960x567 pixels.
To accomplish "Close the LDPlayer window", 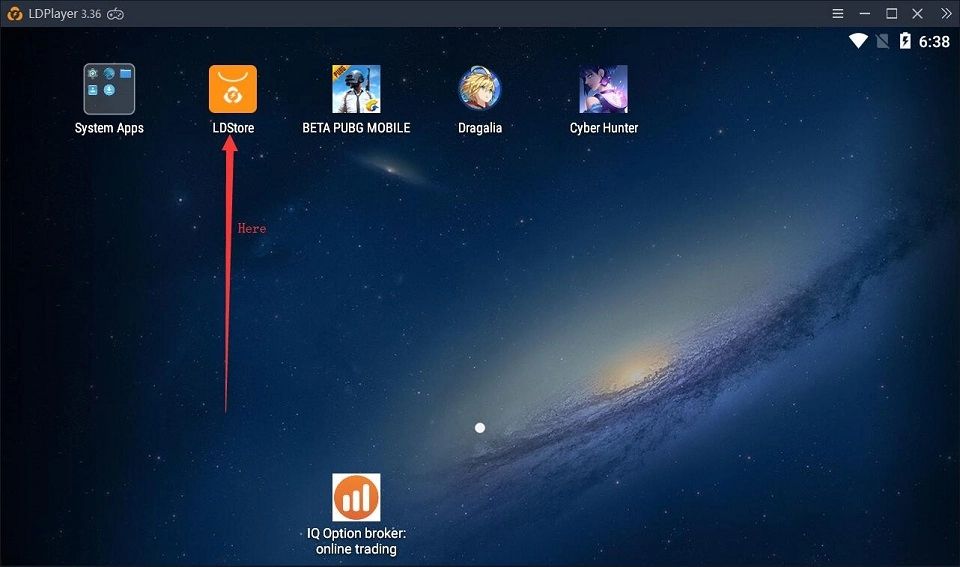I will (917, 13).
